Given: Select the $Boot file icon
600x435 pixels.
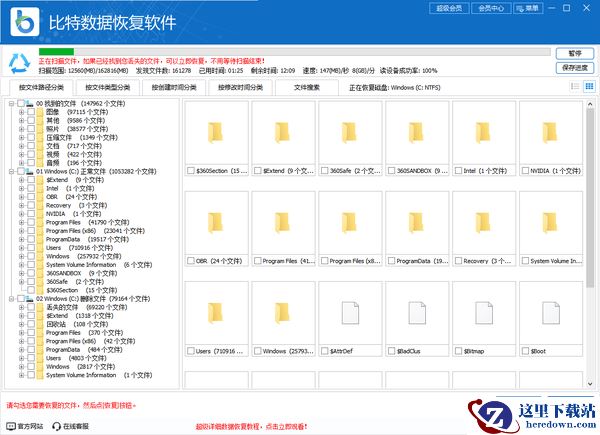Looking at the screenshot, I should [550, 313].
